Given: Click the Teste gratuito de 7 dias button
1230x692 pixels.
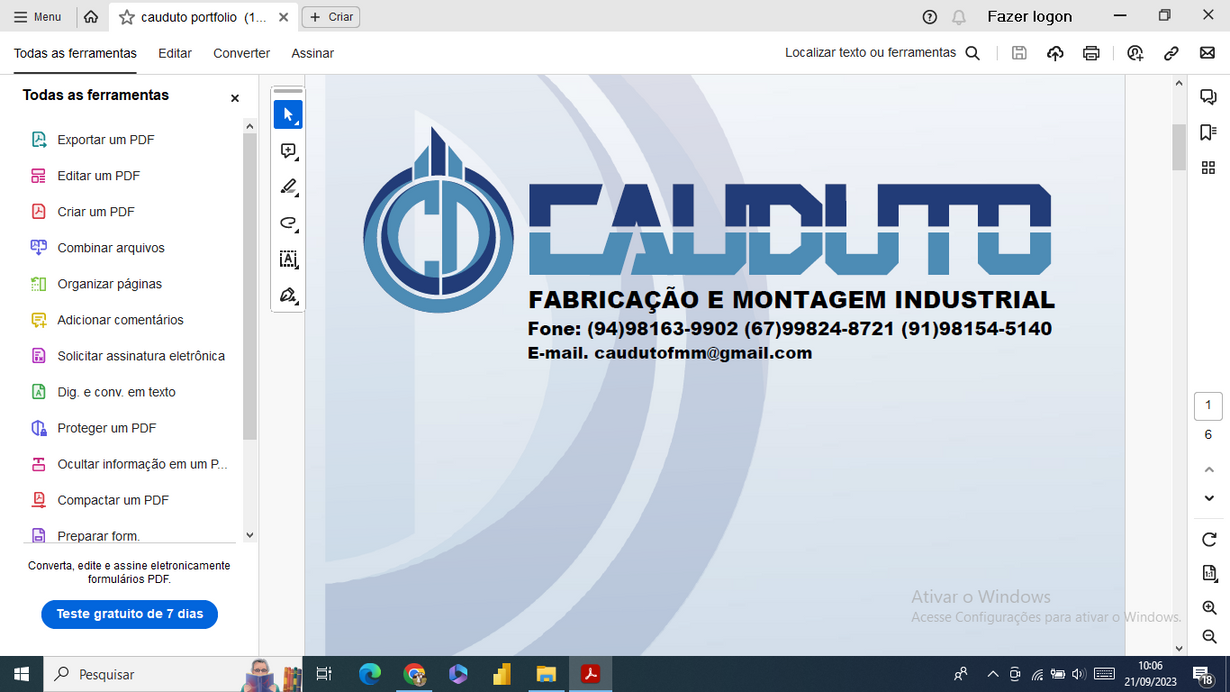Looking at the screenshot, I should coord(129,614).
